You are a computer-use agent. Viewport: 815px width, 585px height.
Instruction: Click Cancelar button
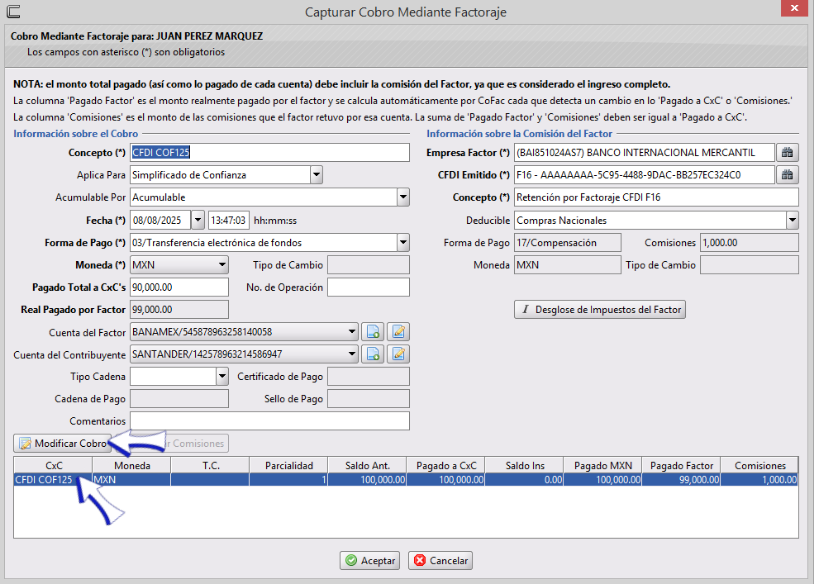[440, 561]
